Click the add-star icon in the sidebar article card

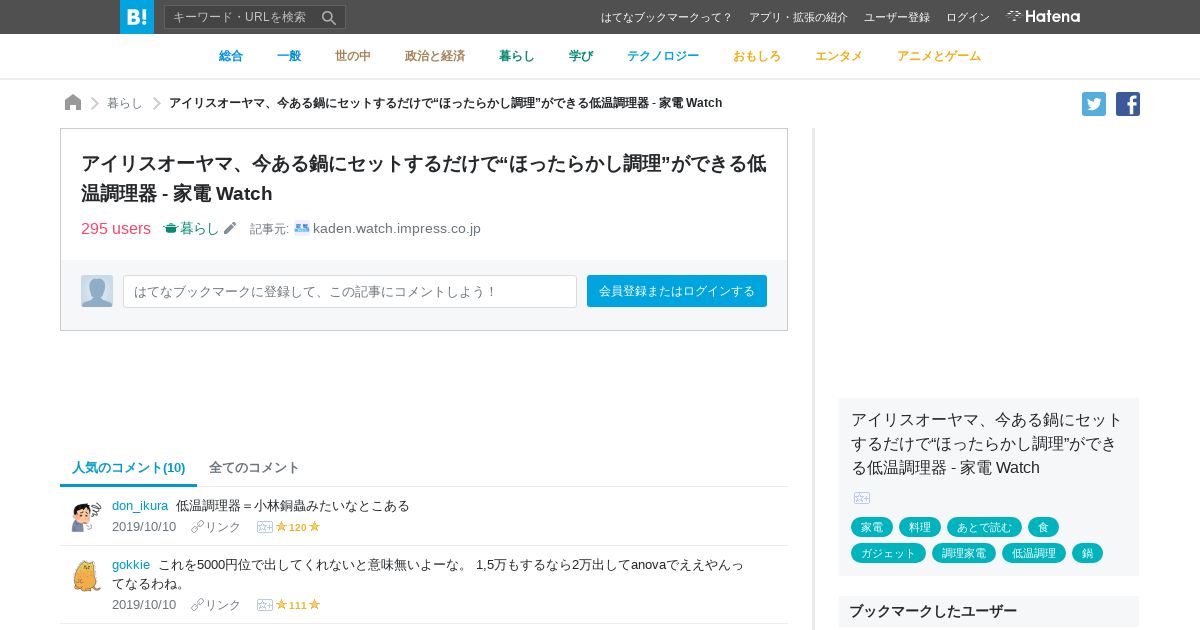click(862, 498)
